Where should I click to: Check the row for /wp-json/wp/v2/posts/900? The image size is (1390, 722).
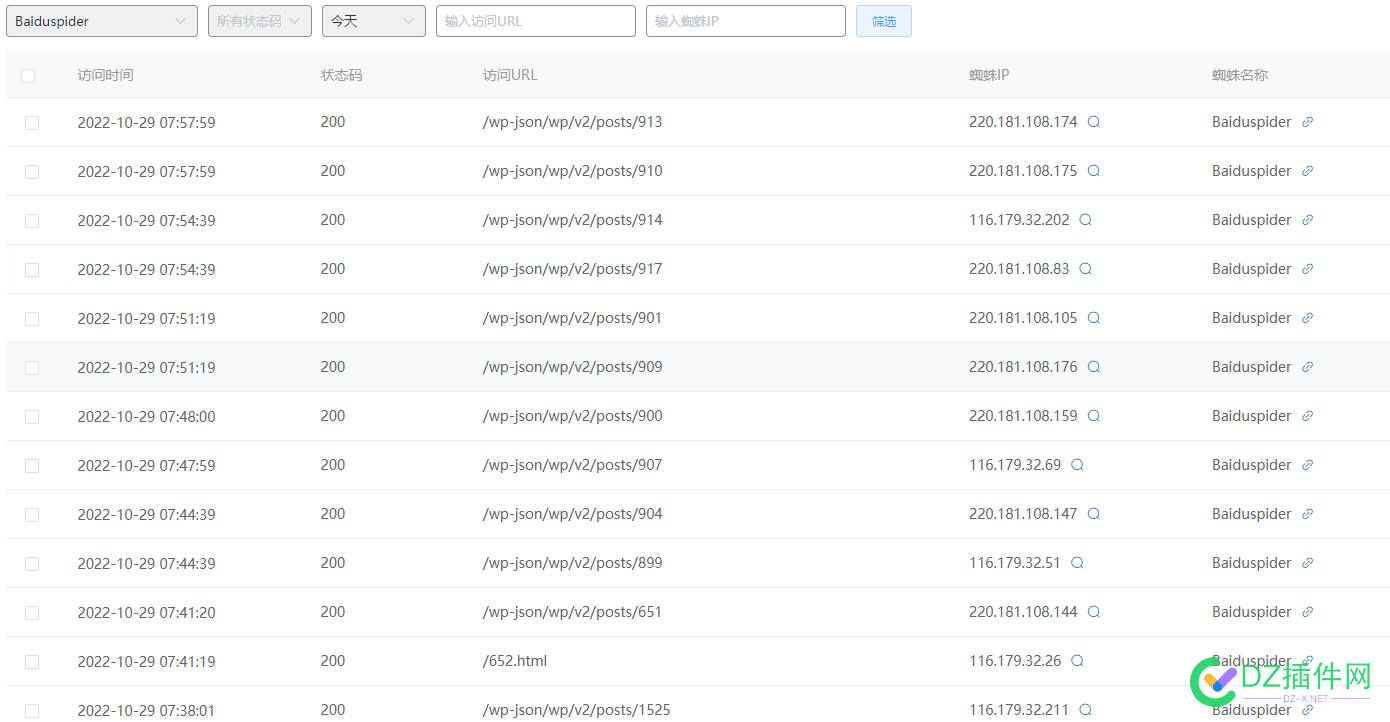point(32,417)
